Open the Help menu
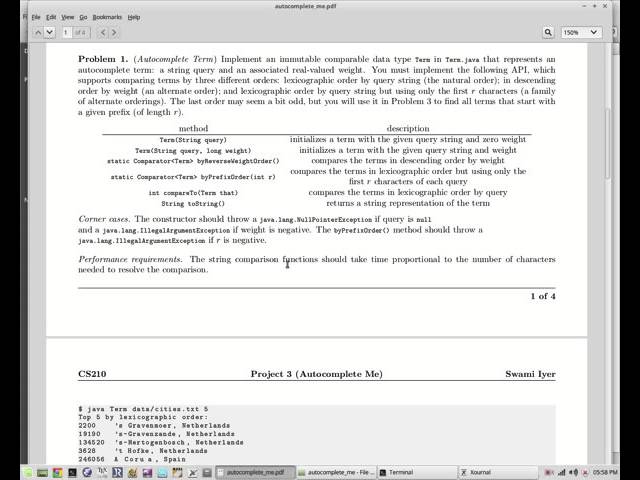 pyautogui.click(x=134, y=17)
